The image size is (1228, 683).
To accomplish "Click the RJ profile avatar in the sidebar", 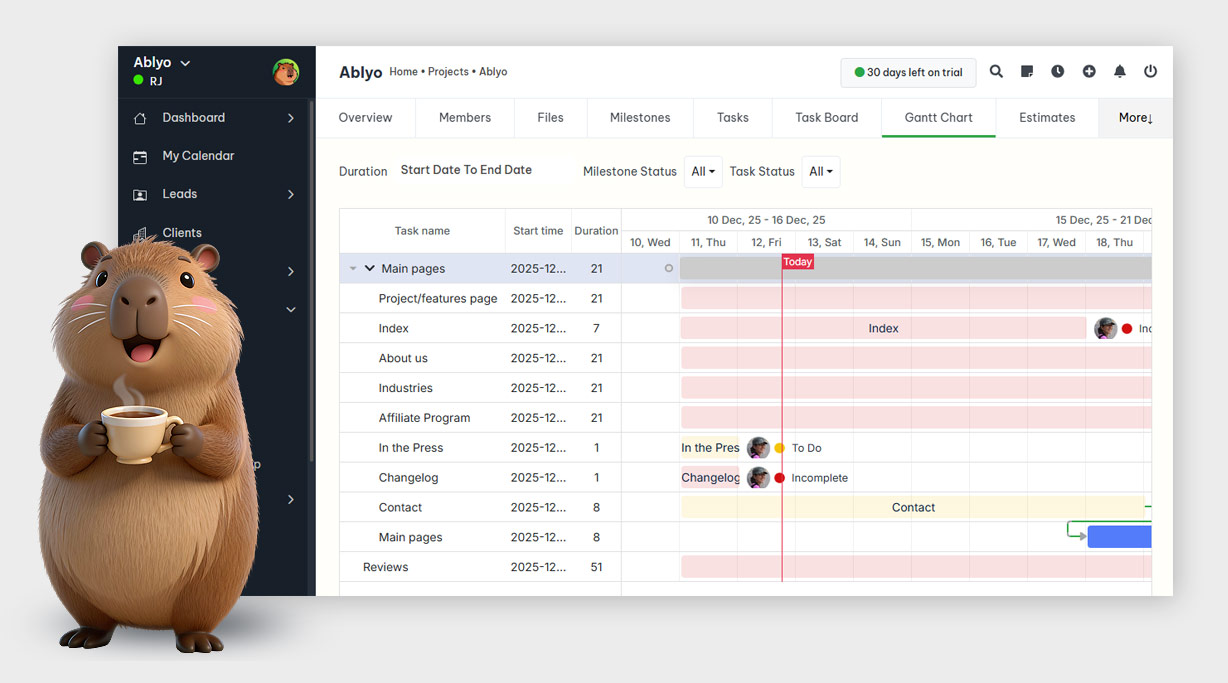I will click(x=286, y=71).
